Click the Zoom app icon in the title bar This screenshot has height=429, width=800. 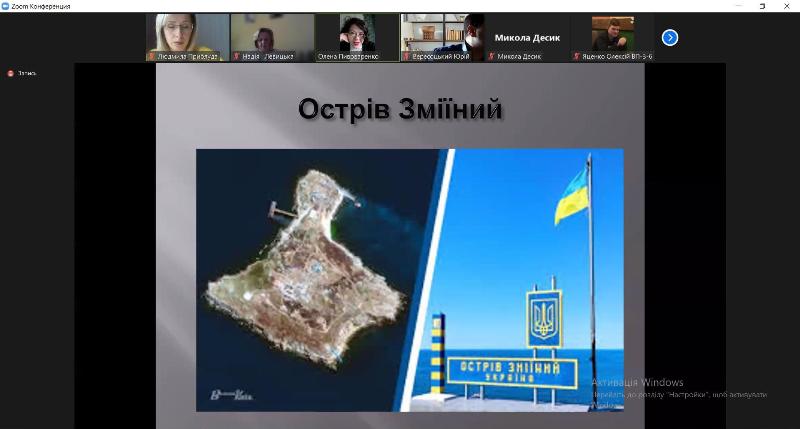click(x=5, y=6)
